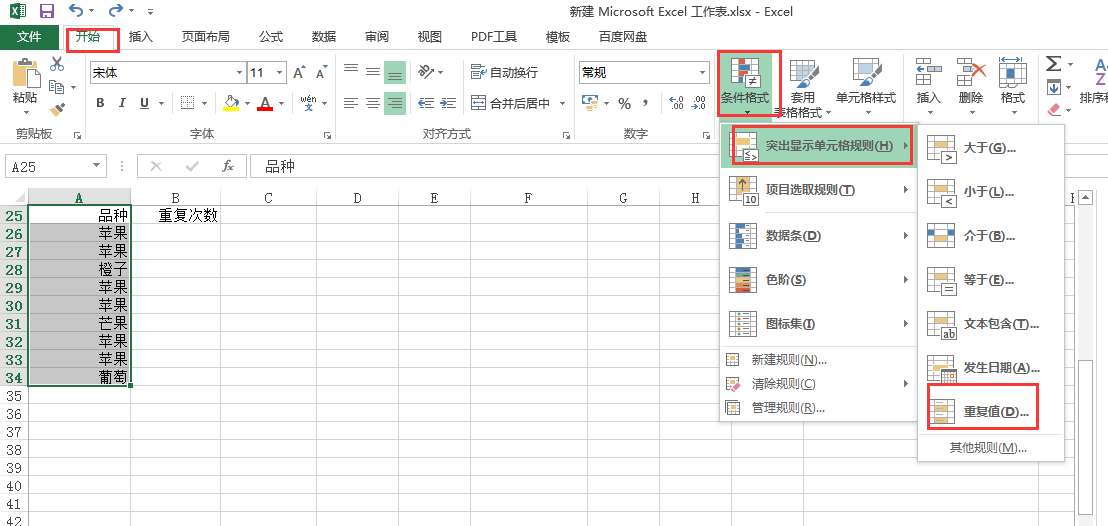Open 单元格样式 cell styles
The width and height of the screenshot is (1108, 526).
(x=866, y=86)
